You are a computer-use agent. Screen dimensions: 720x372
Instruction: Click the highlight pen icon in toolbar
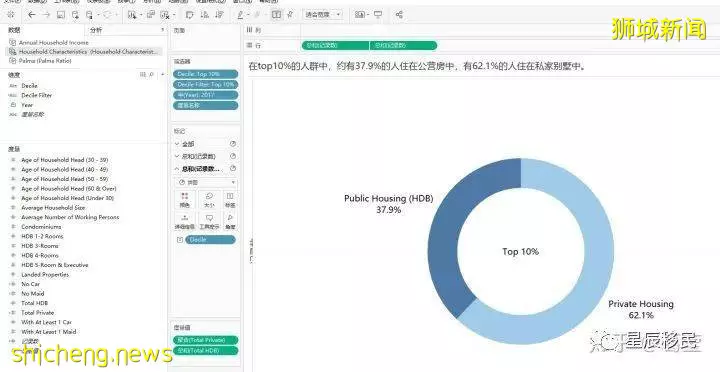(241, 15)
